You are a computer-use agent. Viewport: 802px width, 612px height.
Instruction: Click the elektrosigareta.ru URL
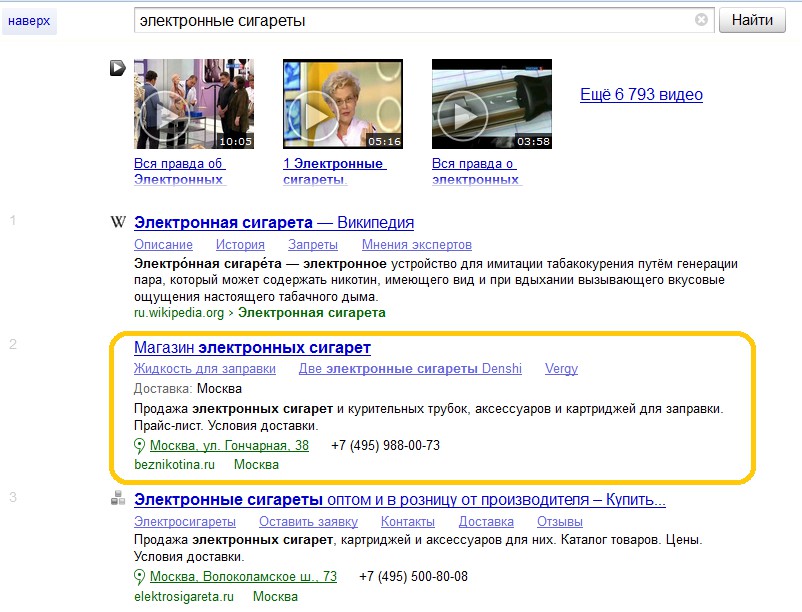click(184, 596)
